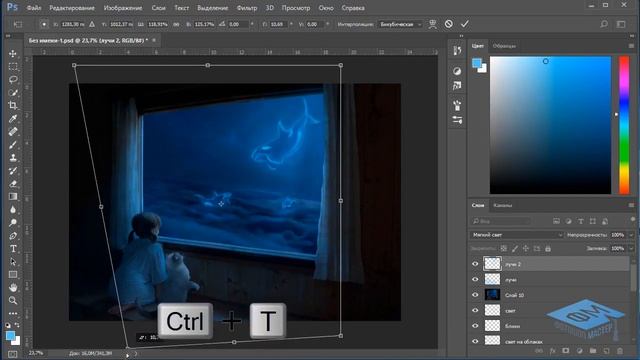Image resolution: width=640 pixels, height=360 pixels.
Task: Select the Healing Brush tool
Action: tap(13, 131)
